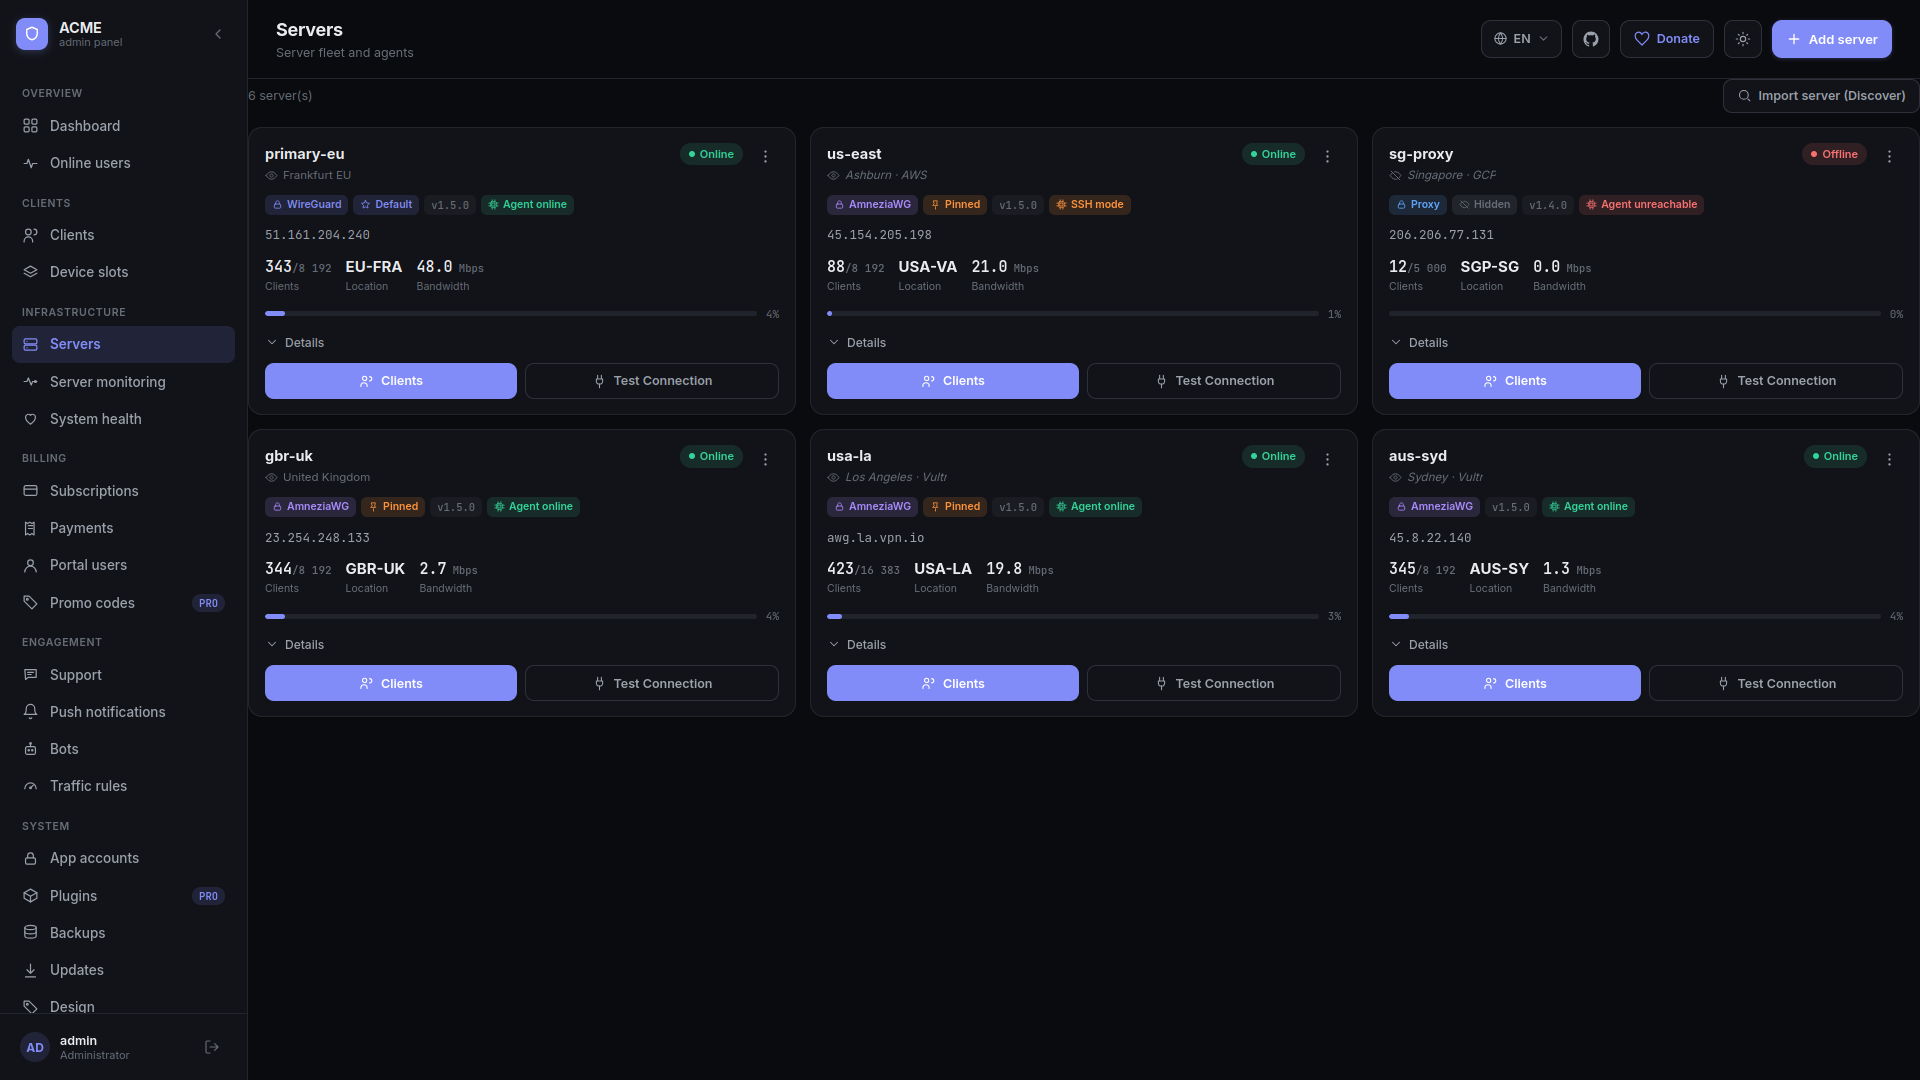Toggle visibility eye on usa-la Los Angeles

(x=833, y=478)
